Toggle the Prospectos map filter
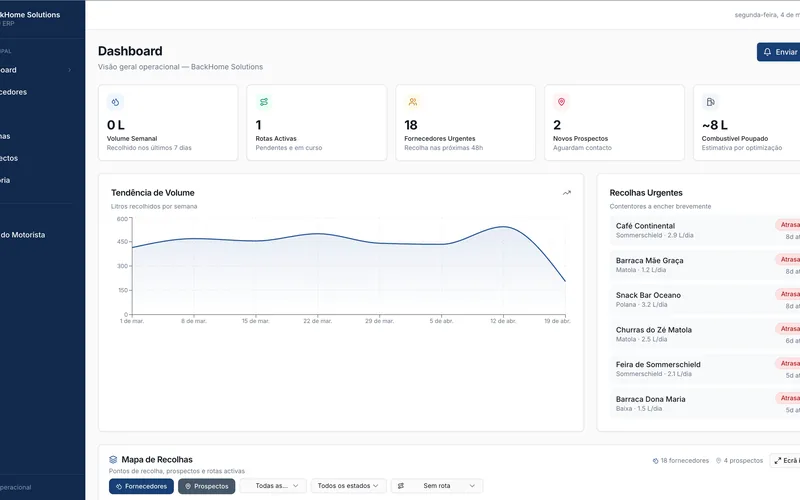This screenshot has height=500, width=800. click(x=207, y=486)
